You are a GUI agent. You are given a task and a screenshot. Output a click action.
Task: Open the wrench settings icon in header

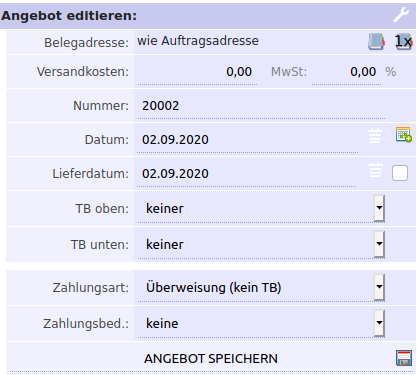(401, 15)
